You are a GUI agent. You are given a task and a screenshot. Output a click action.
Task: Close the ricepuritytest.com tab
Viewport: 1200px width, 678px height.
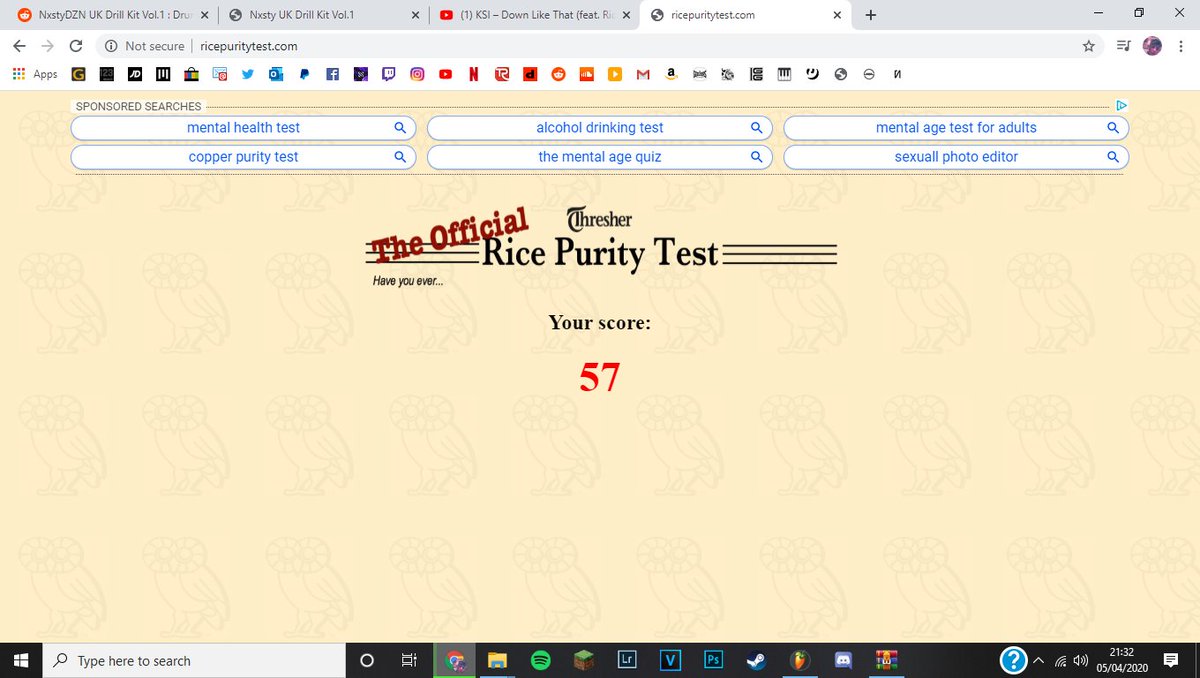(x=837, y=15)
